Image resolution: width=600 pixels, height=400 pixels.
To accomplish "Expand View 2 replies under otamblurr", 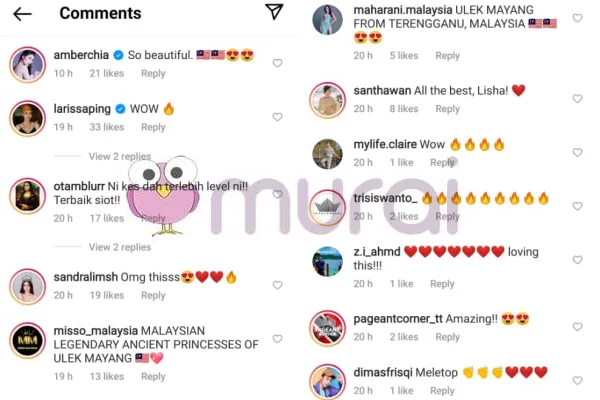I will click(x=120, y=247).
